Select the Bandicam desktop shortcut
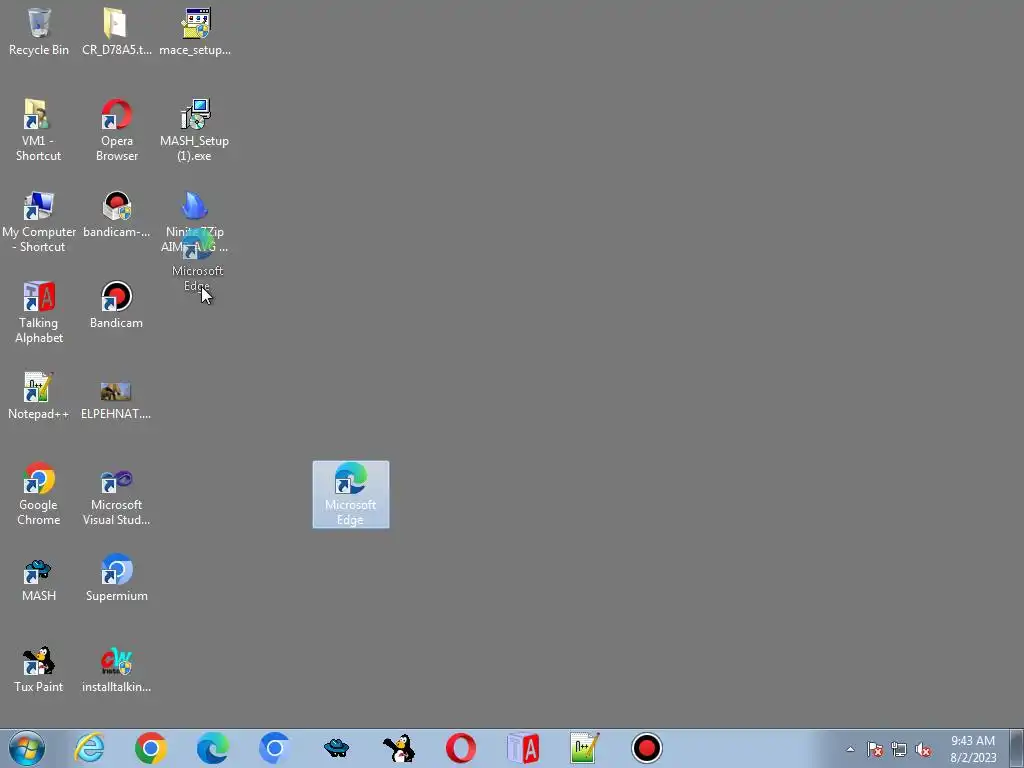This screenshot has width=1024, height=768. tap(116, 305)
